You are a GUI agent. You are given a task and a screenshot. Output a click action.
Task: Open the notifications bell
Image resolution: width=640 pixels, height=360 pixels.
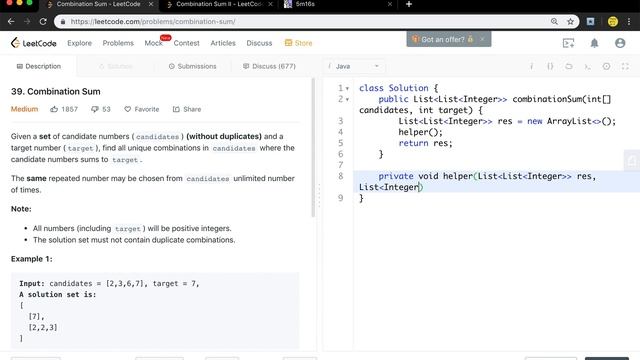point(594,43)
